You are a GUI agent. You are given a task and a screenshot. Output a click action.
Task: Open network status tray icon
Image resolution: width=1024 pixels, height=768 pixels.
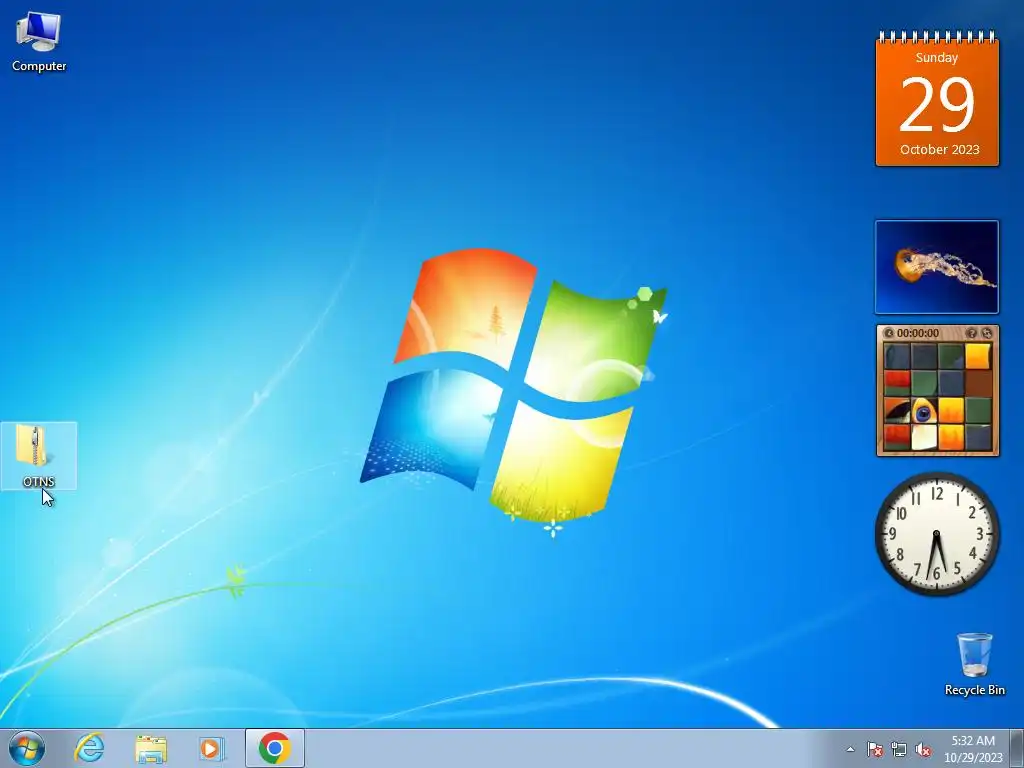pos(899,749)
